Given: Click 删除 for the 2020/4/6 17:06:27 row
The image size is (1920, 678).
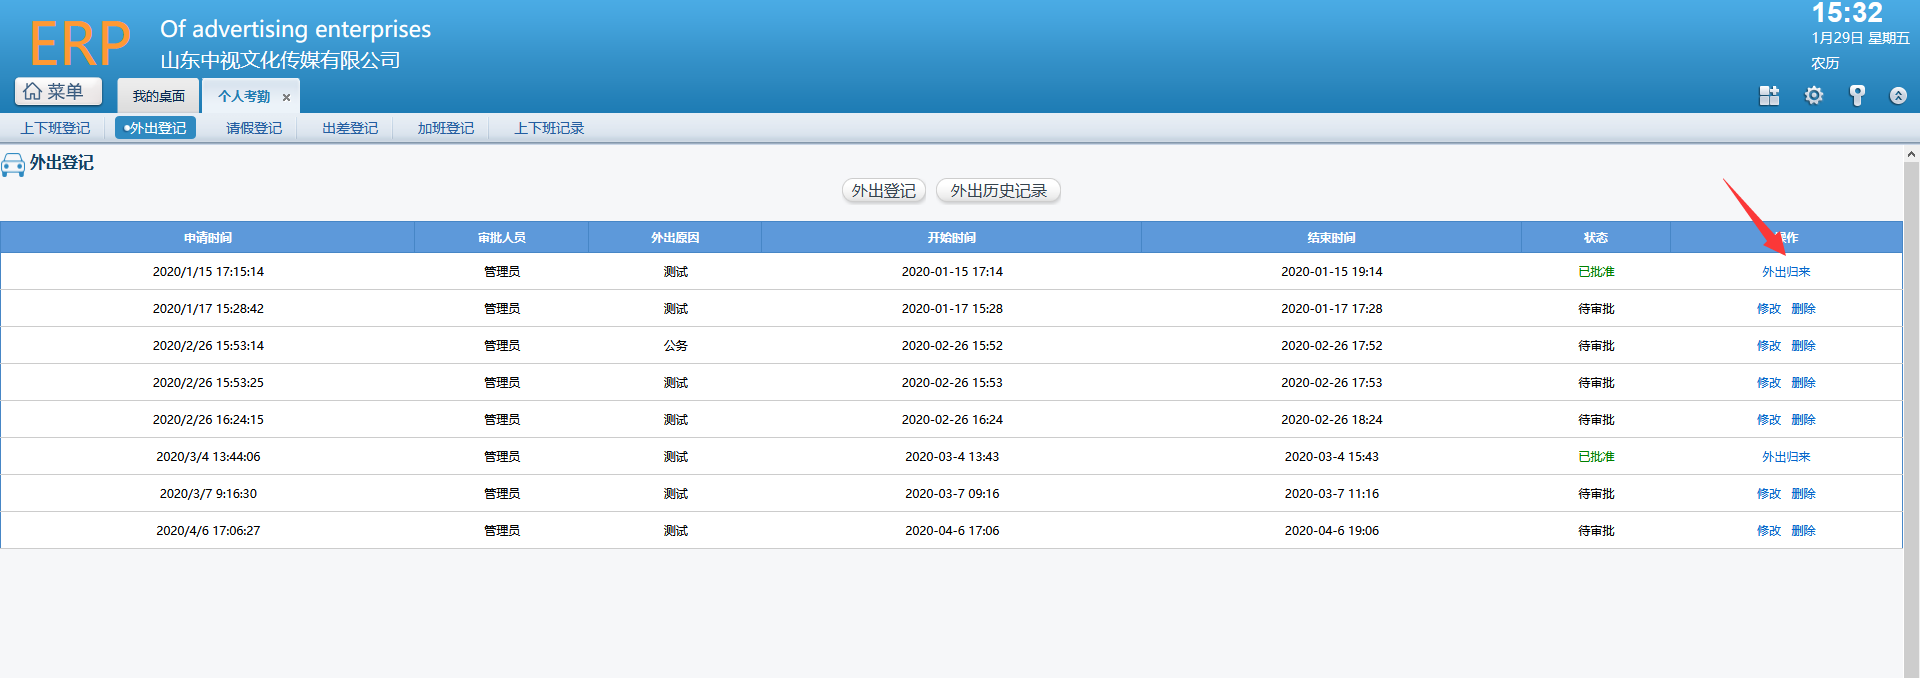Looking at the screenshot, I should pyautogui.click(x=1803, y=531).
